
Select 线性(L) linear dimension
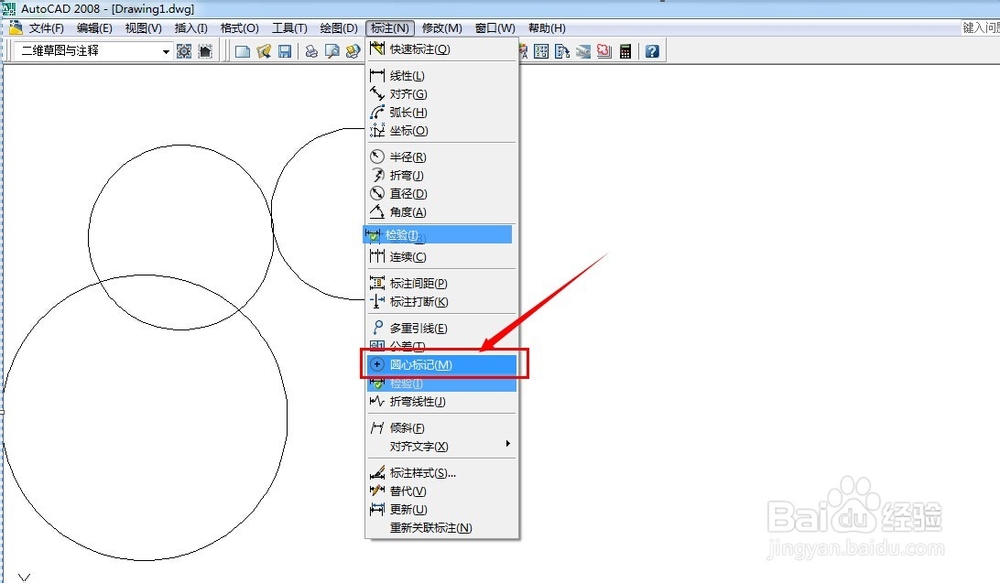tap(441, 76)
